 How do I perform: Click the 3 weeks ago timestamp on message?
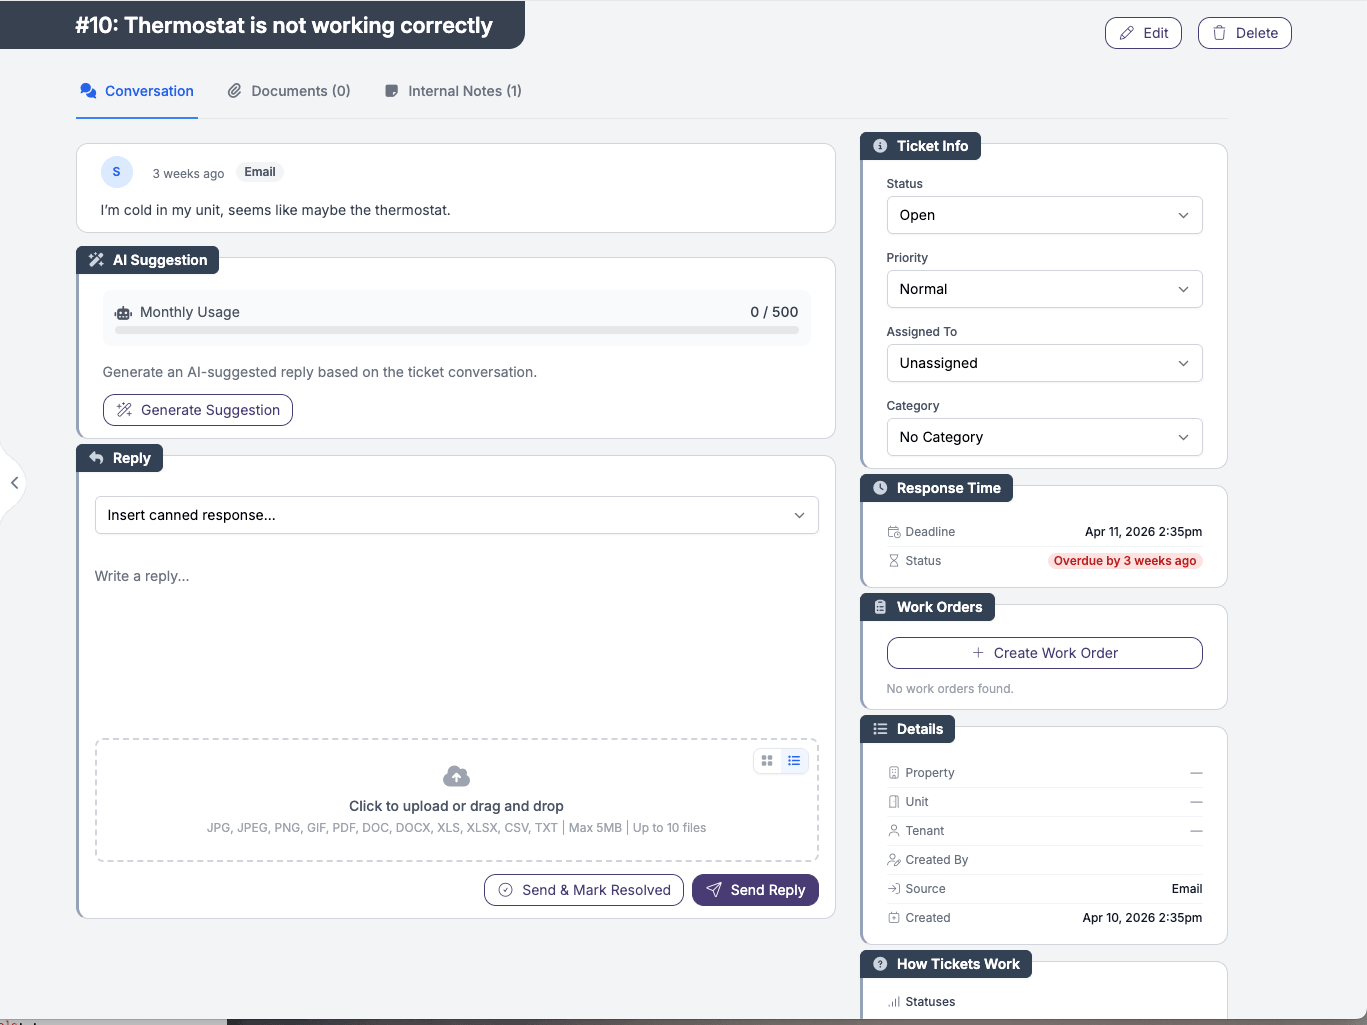188,173
